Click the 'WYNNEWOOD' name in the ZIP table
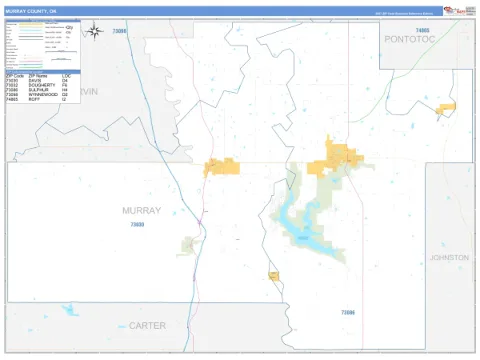This screenshot has height=360, width=480. pyautogui.click(x=43, y=95)
